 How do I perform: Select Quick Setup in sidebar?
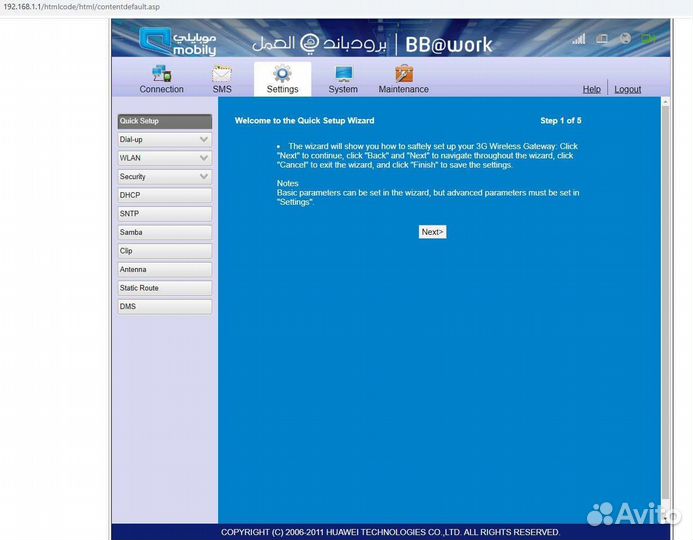[164, 121]
